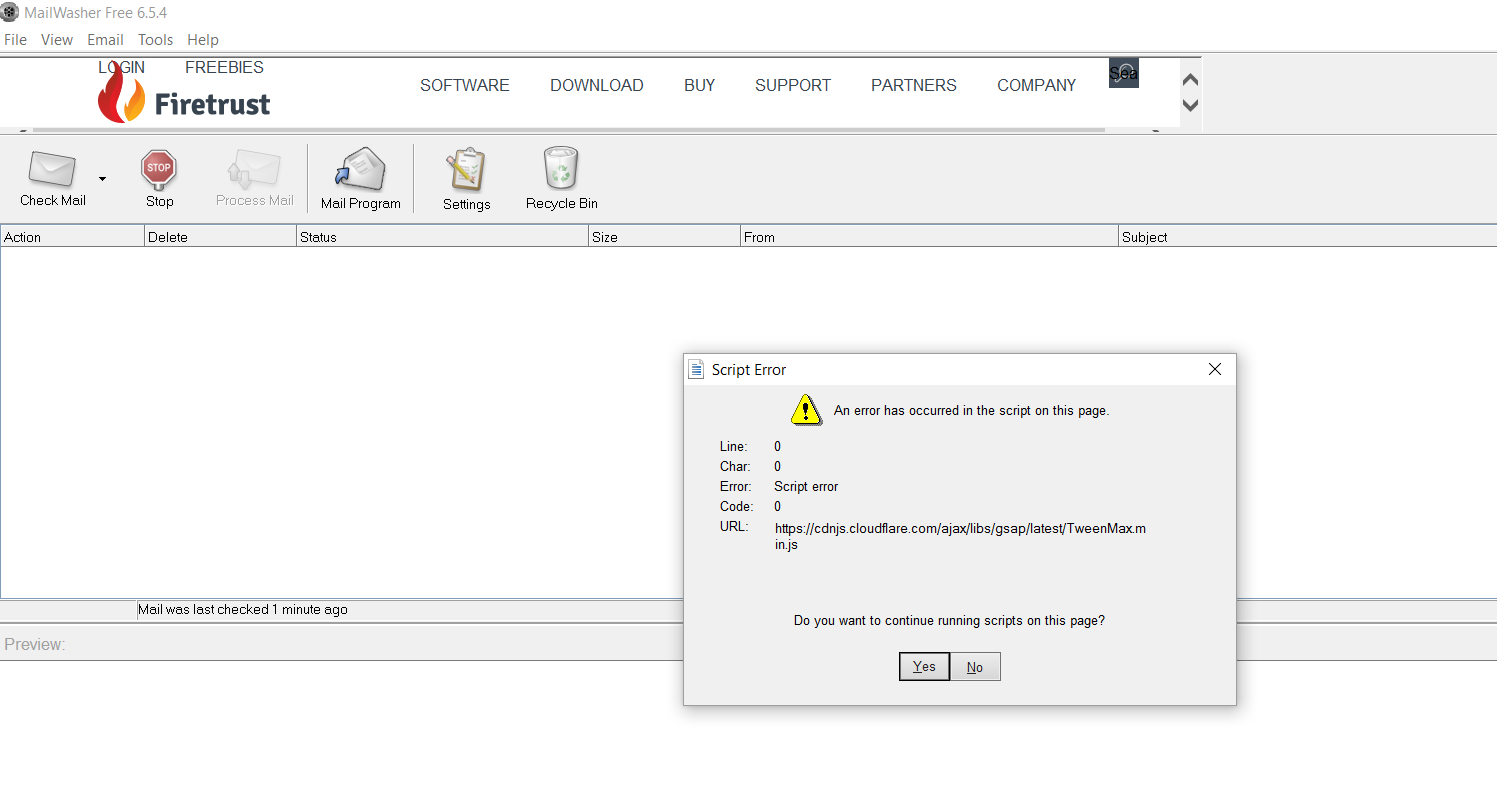Open the Help menu
This screenshot has width=1497, height=802.
click(203, 40)
